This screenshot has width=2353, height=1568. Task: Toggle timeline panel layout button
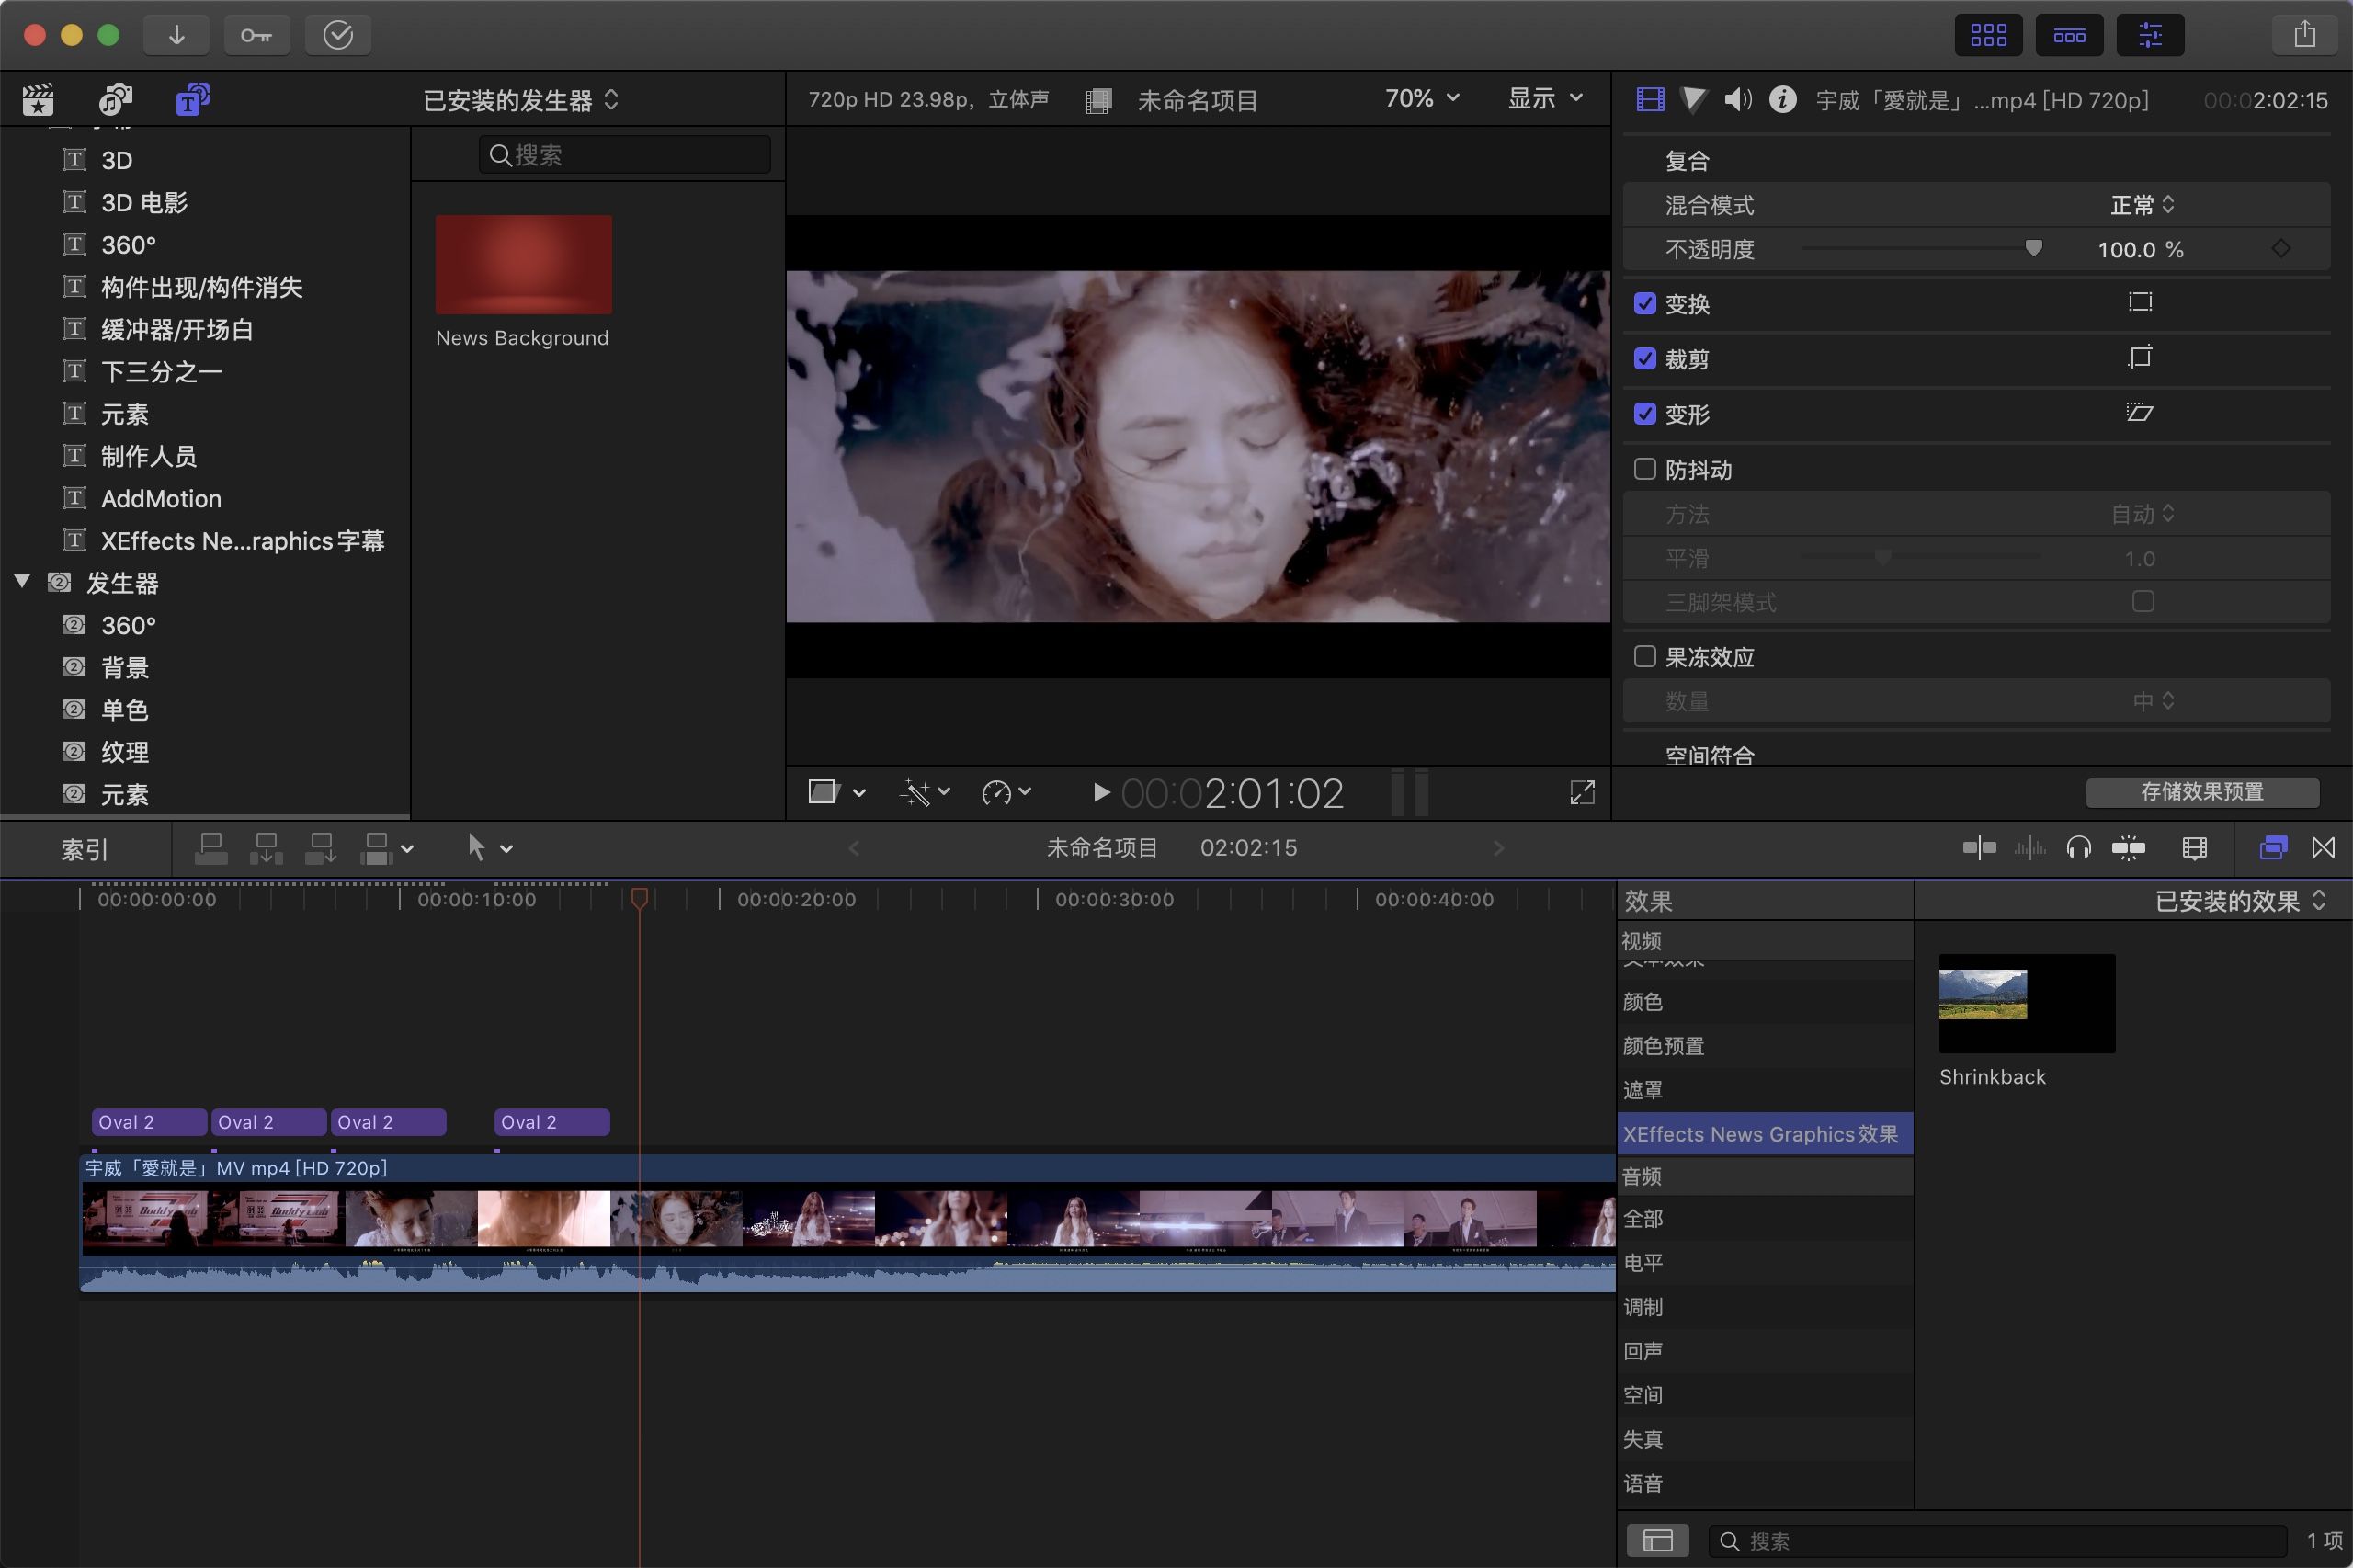2069,35
